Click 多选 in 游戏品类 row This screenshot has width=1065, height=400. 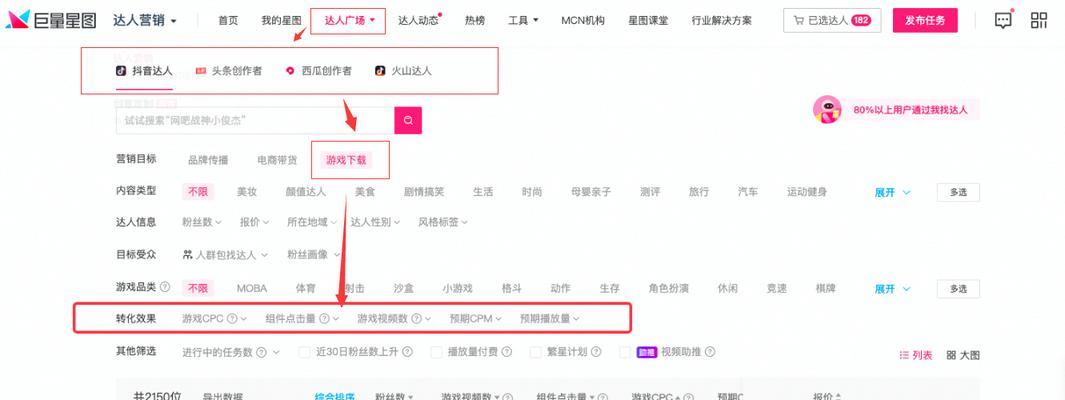tap(958, 289)
